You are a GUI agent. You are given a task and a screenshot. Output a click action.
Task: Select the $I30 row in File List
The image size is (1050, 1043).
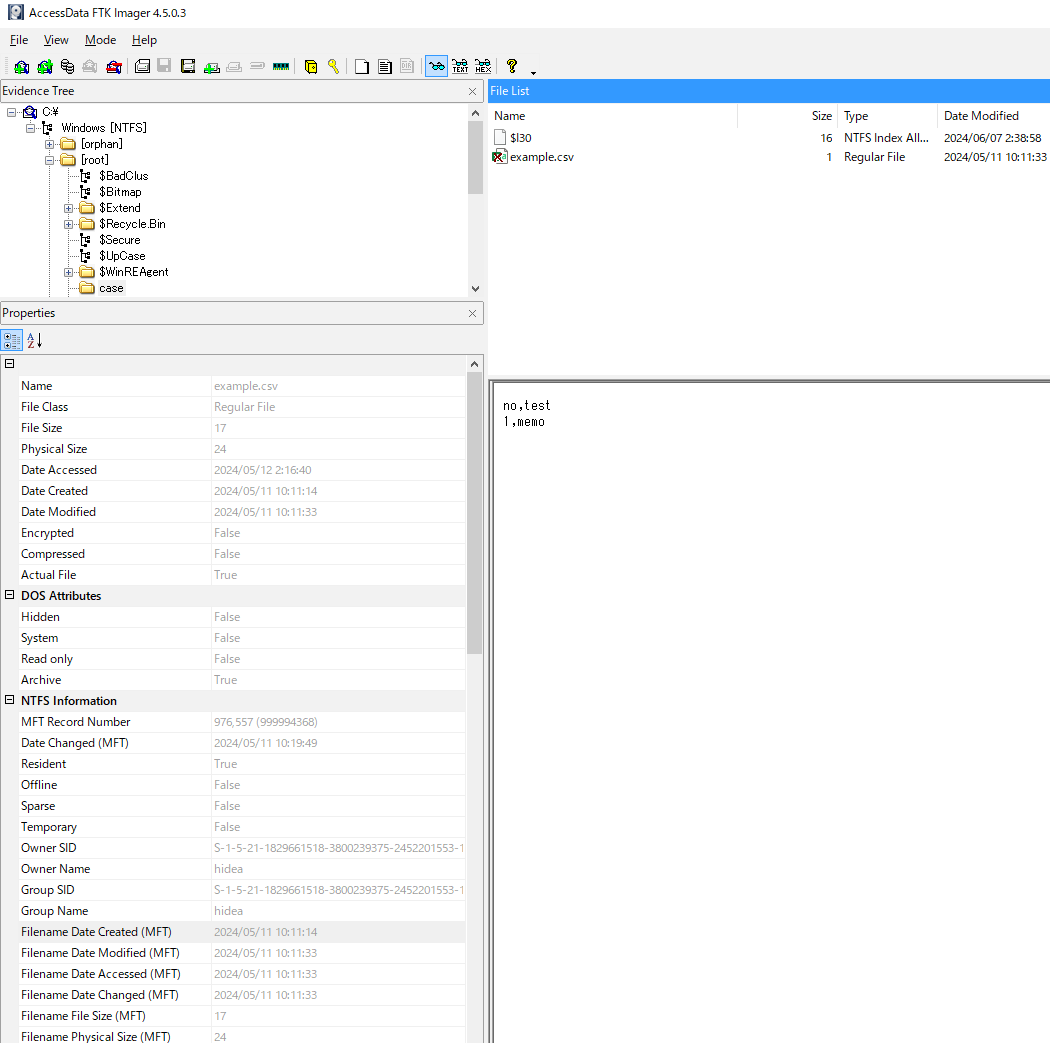(x=769, y=137)
